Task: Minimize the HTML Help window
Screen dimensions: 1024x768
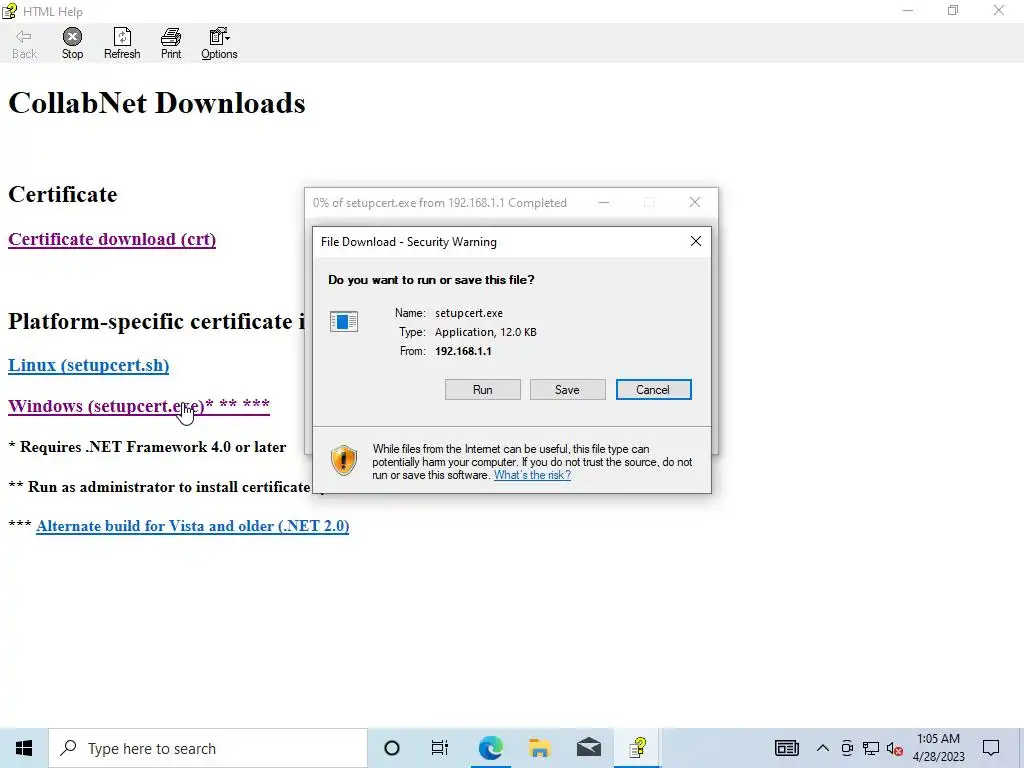Action: [x=908, y=10]
